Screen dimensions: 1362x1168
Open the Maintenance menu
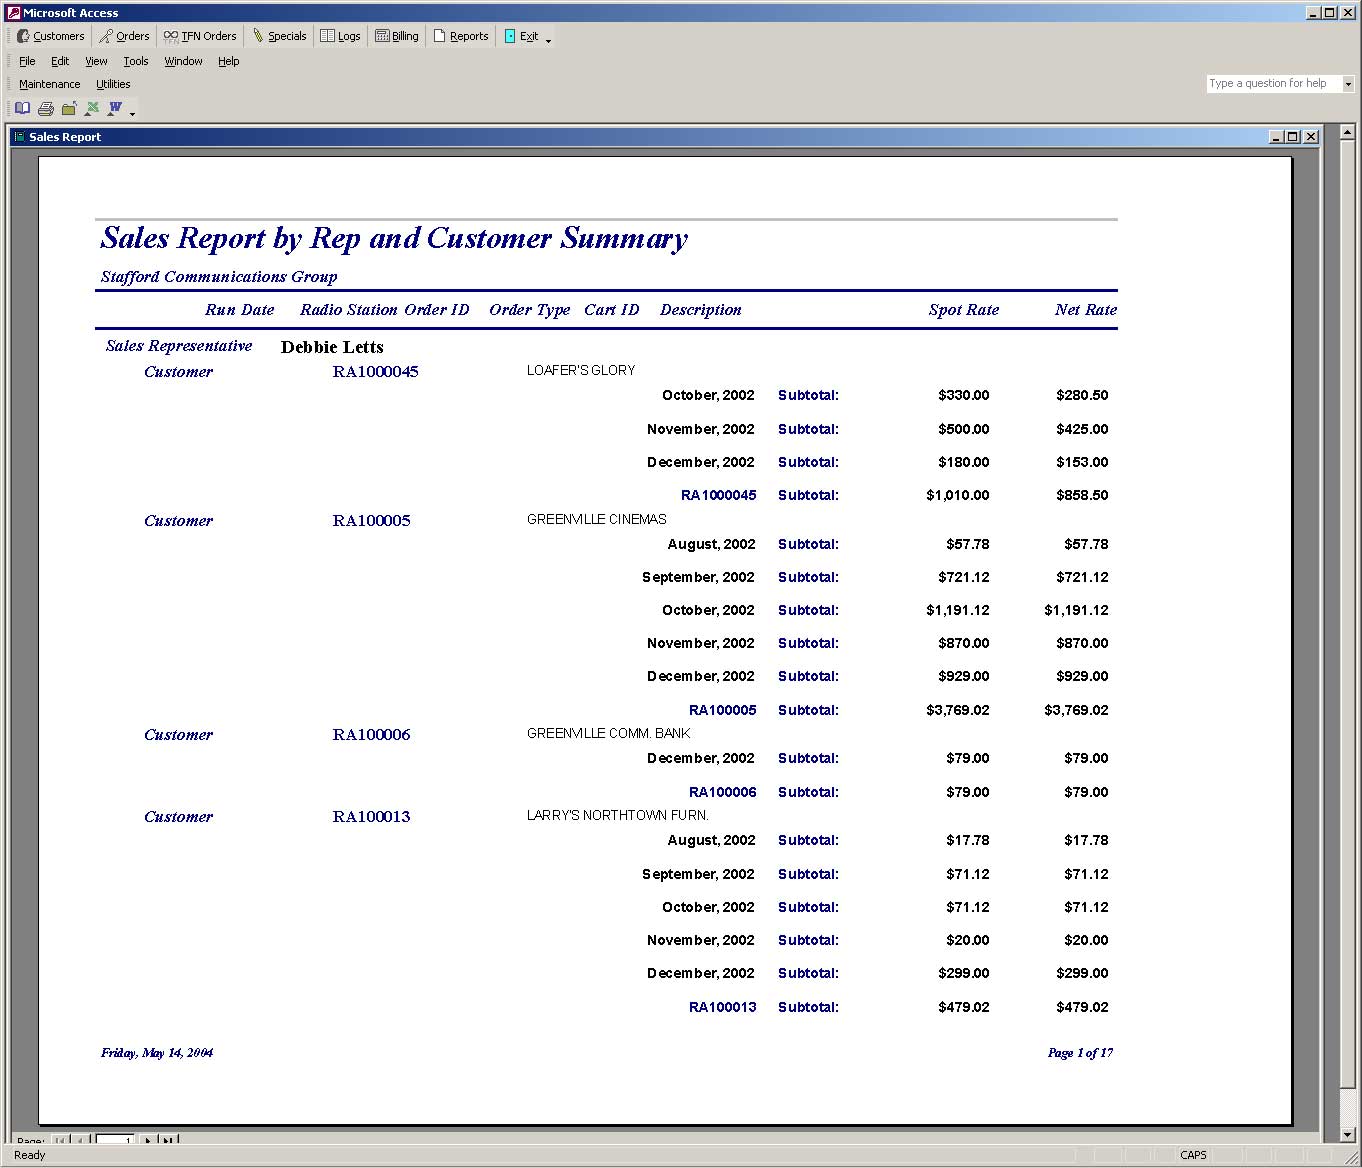point(49,84)
